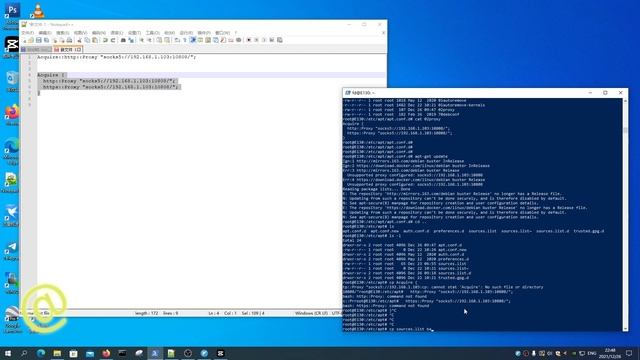Minimize the terminal window
640x360 pixels.
tap(590, 93)
